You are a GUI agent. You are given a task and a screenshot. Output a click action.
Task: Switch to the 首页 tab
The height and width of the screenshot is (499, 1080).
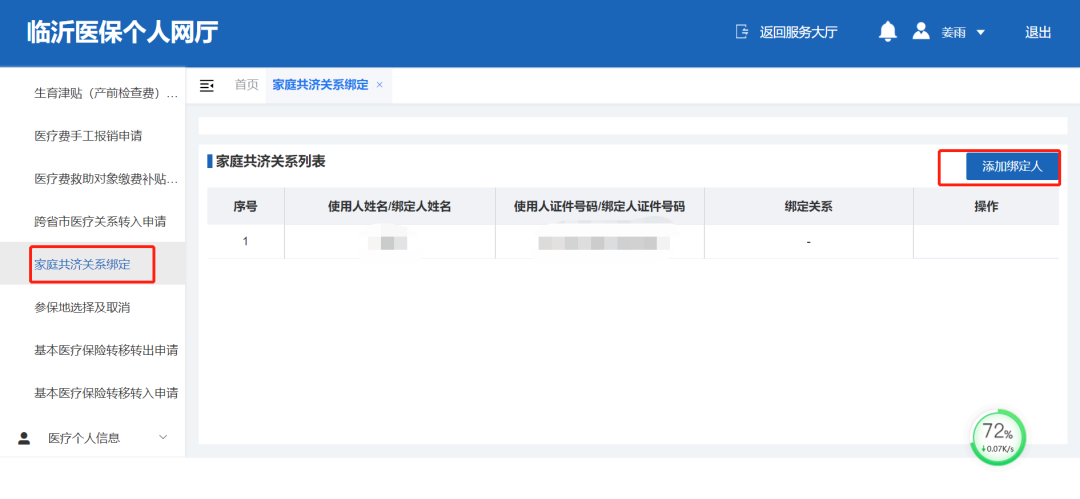[246, 85]
